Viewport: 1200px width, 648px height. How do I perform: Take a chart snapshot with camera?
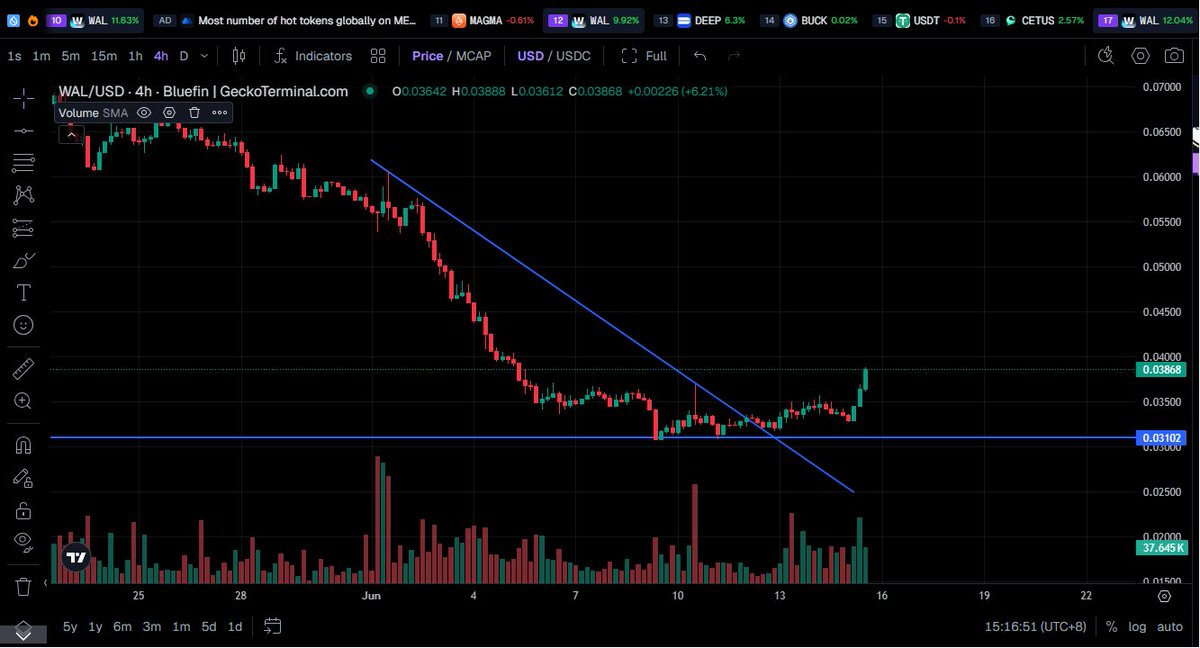coord(1173,56)
